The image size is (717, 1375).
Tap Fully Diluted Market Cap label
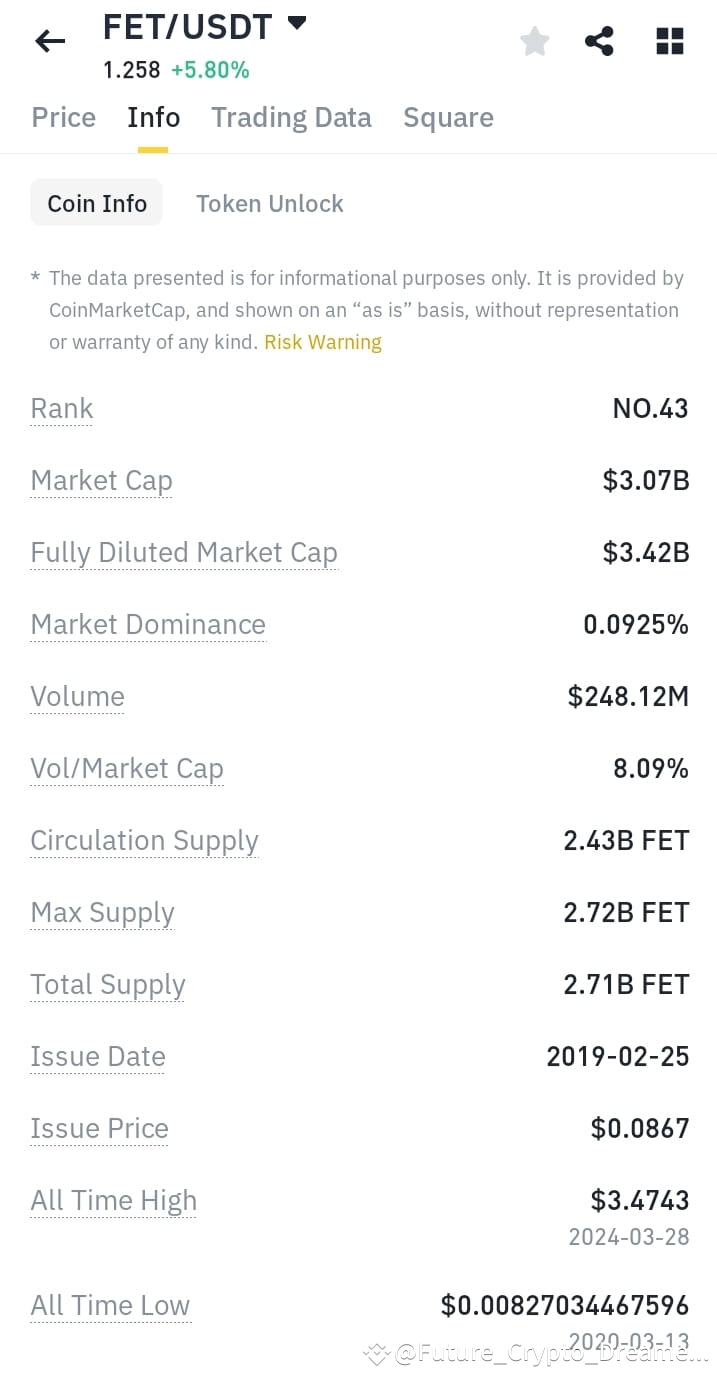(184, 553)
